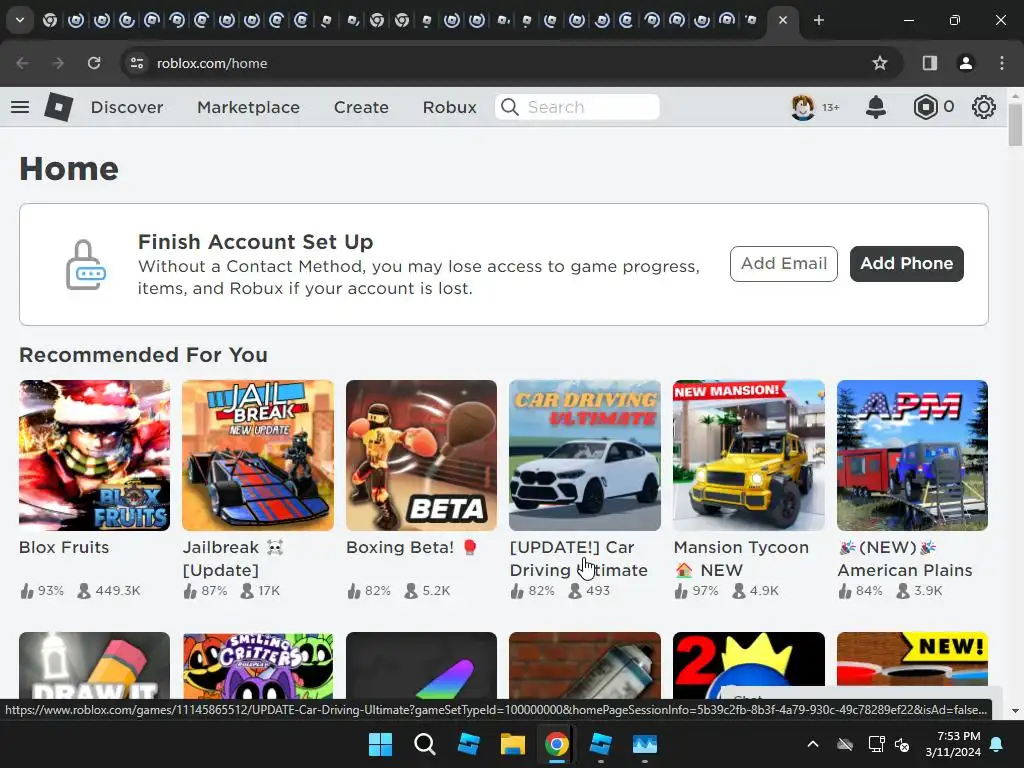
Task: Open the Blox Fruits game thumbnail
Action: click(95, 455)
